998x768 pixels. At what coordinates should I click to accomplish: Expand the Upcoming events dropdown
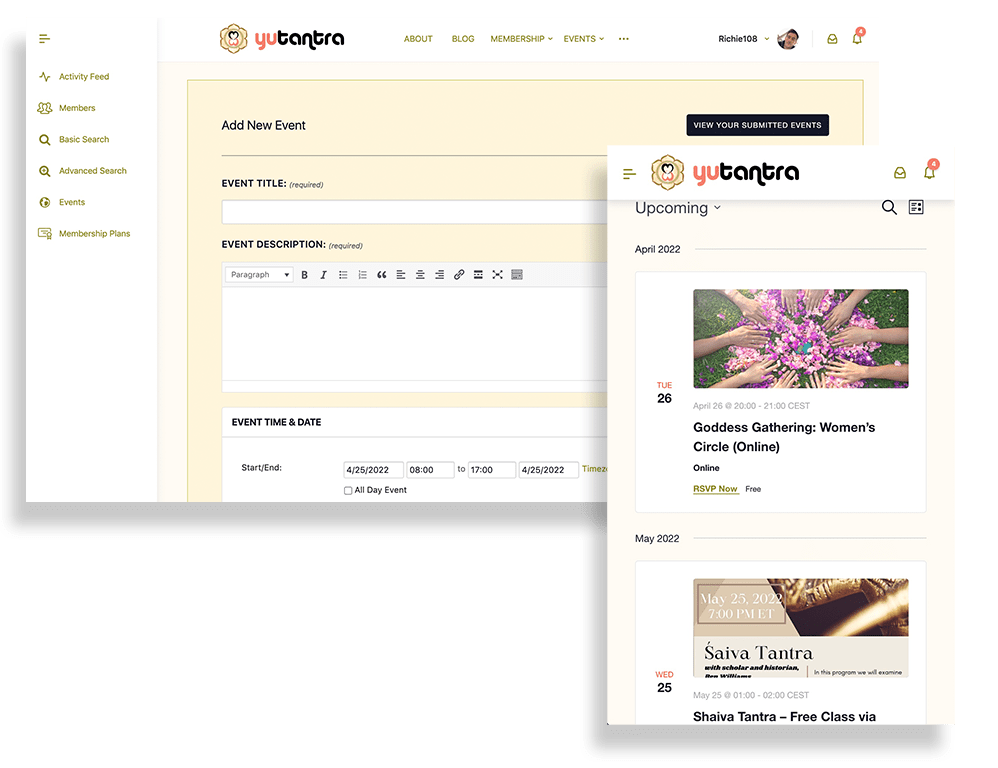678,208
